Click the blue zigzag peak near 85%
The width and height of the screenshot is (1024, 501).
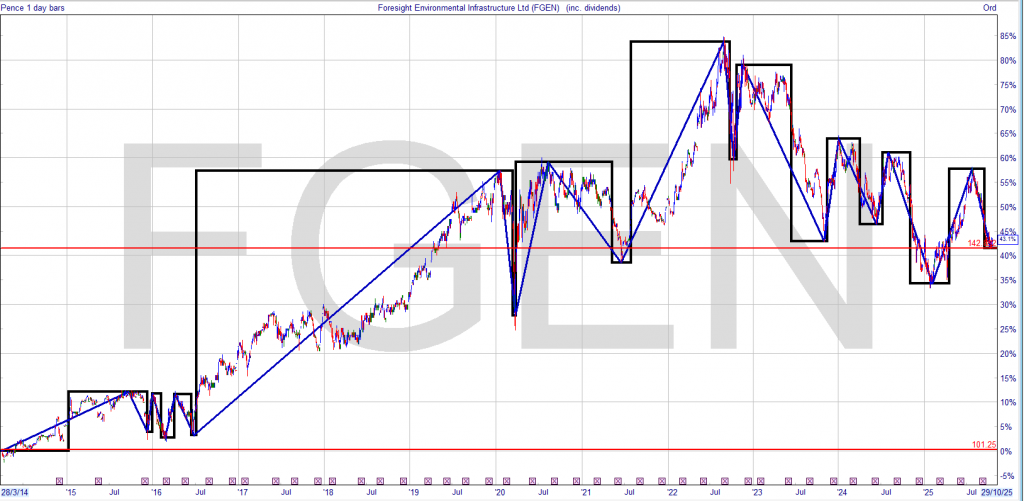coord(724,41)
